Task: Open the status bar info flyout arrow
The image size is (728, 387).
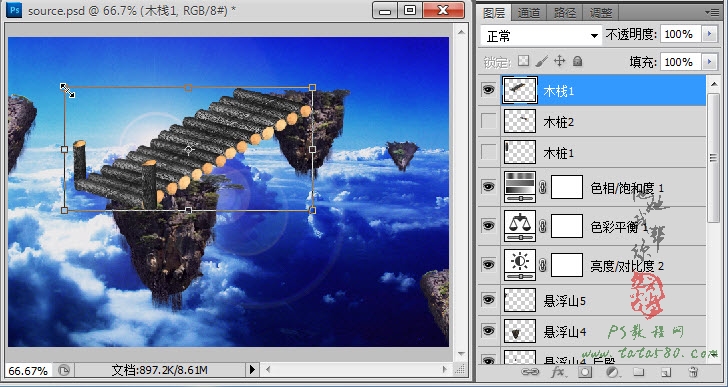Action: [x=252, y=370]
